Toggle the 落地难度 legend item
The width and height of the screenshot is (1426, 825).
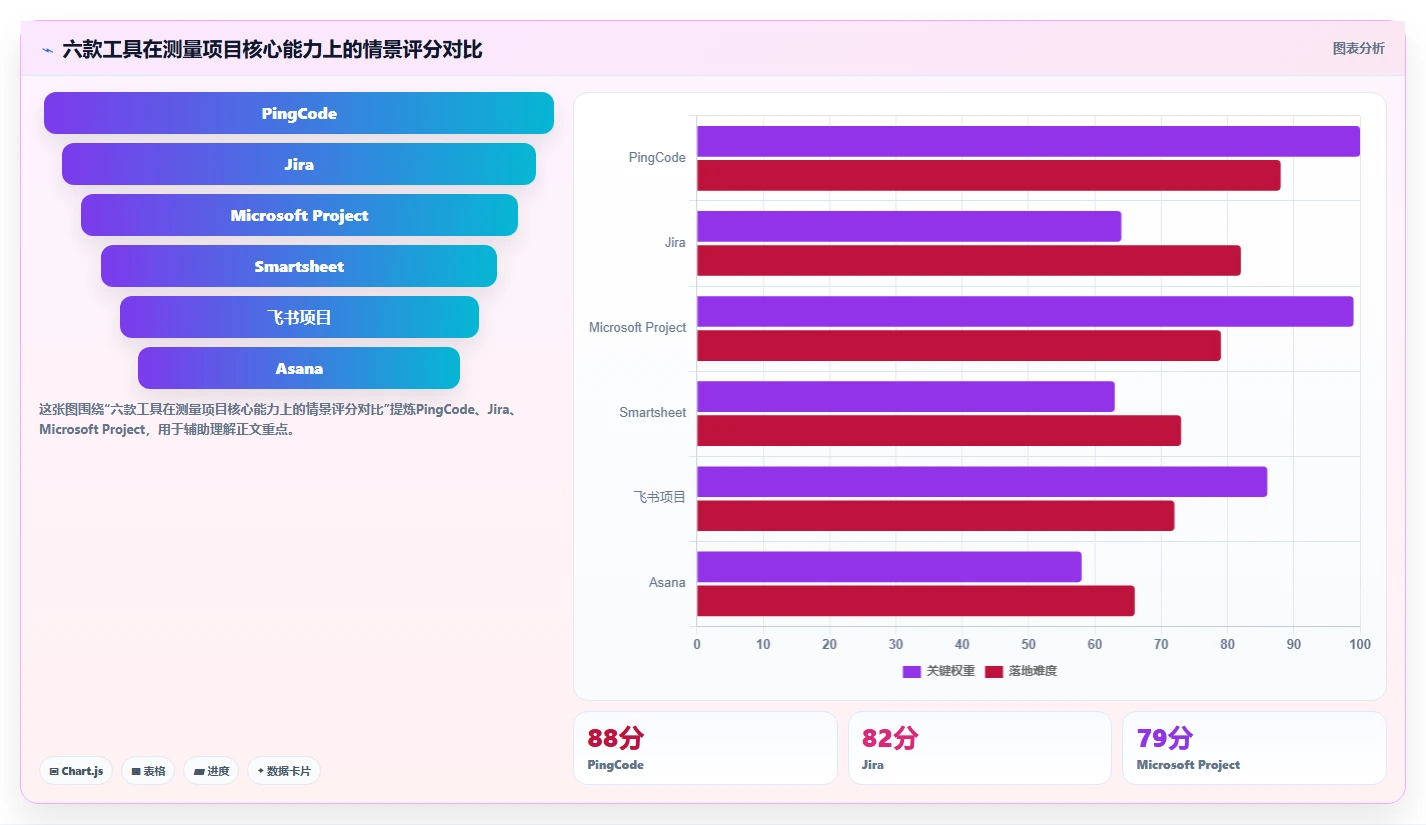[x=1021, y=671]
